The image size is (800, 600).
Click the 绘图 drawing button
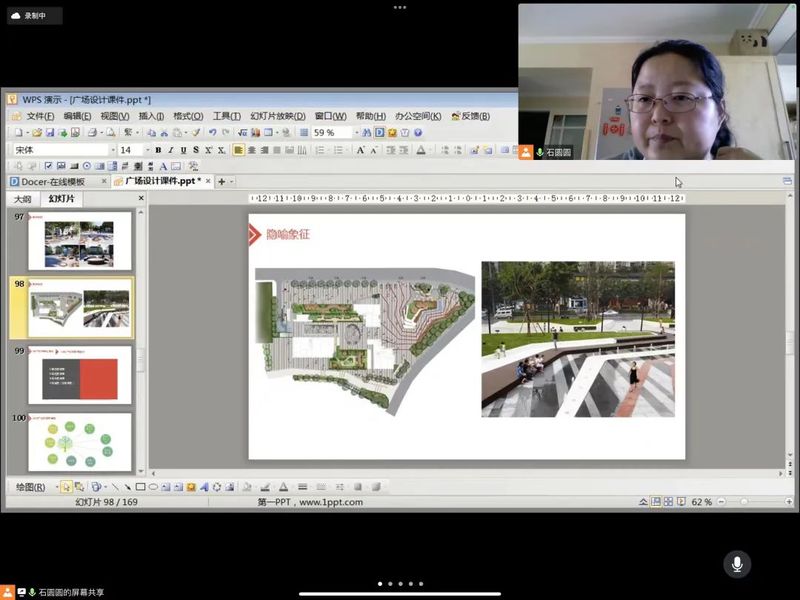31,487
